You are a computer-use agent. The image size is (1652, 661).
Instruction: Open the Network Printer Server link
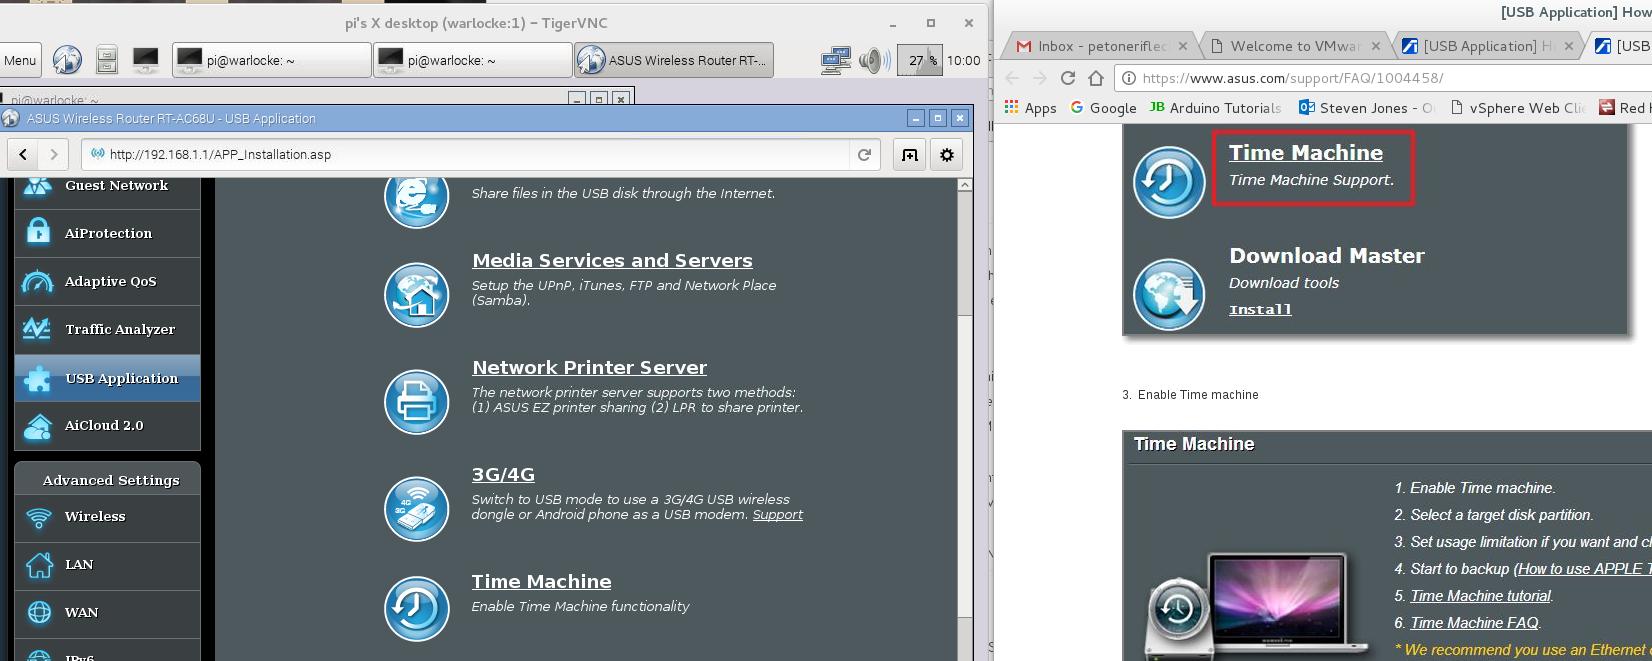[589, 368]
